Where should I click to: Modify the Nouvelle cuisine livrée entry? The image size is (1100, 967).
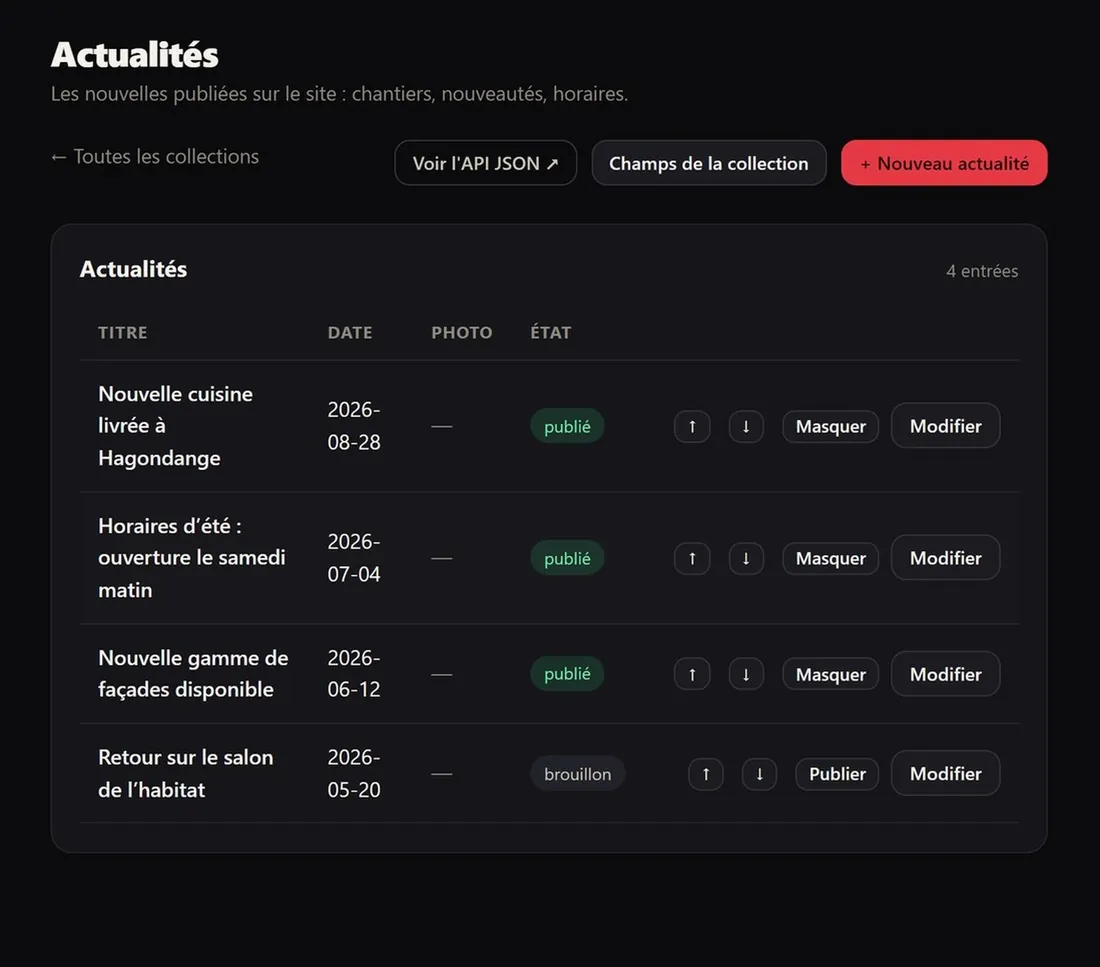(x=946, y=426)
